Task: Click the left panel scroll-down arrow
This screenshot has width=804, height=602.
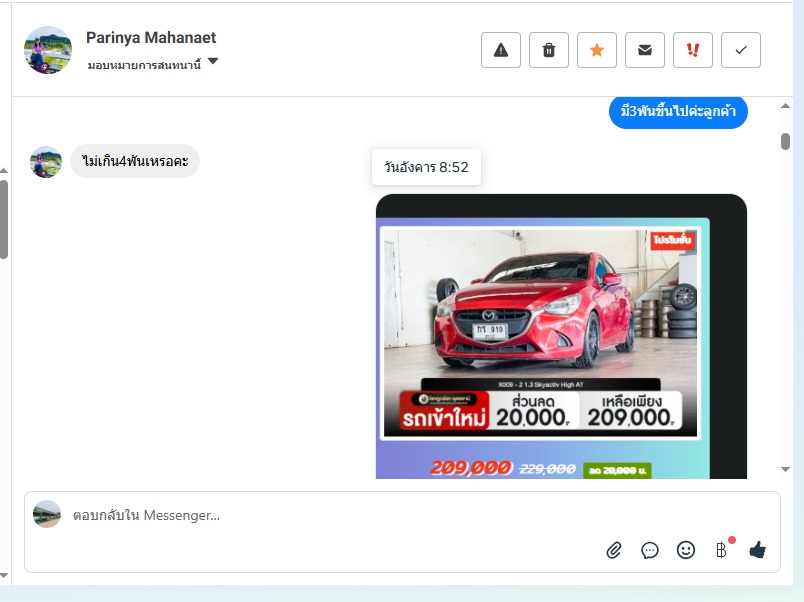Action: click(x=4, y=575)
